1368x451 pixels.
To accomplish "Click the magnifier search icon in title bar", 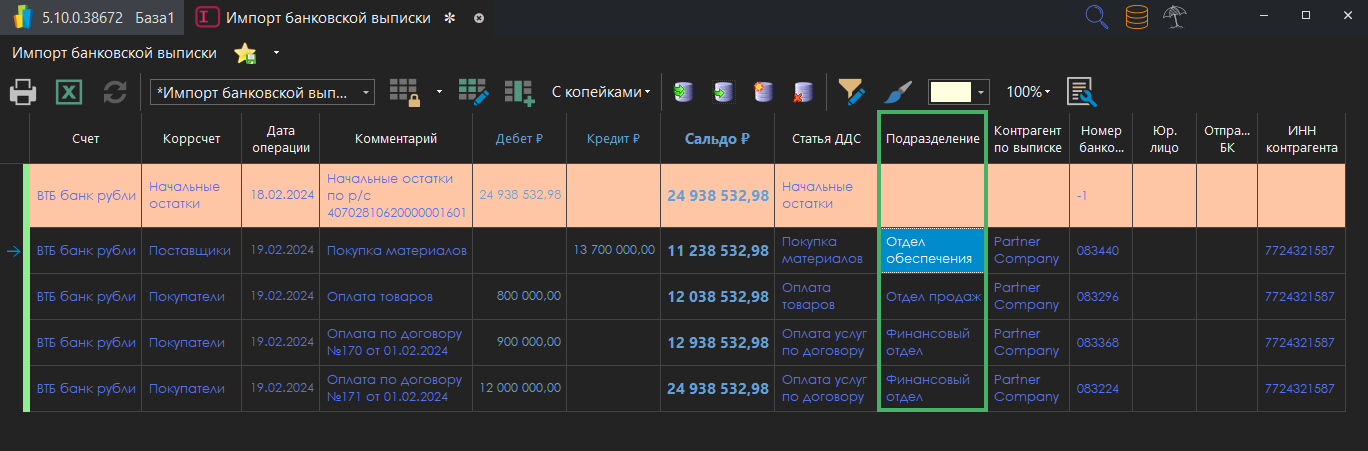I will [x=1097, y=17].
